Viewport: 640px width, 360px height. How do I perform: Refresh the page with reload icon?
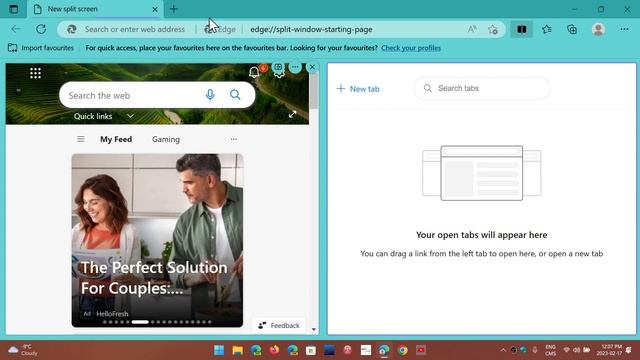click(41, 29)
